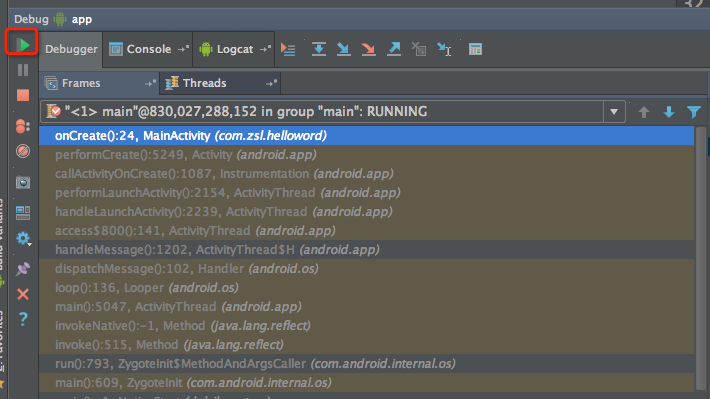Step into toolbar icon

coord(344,49)
